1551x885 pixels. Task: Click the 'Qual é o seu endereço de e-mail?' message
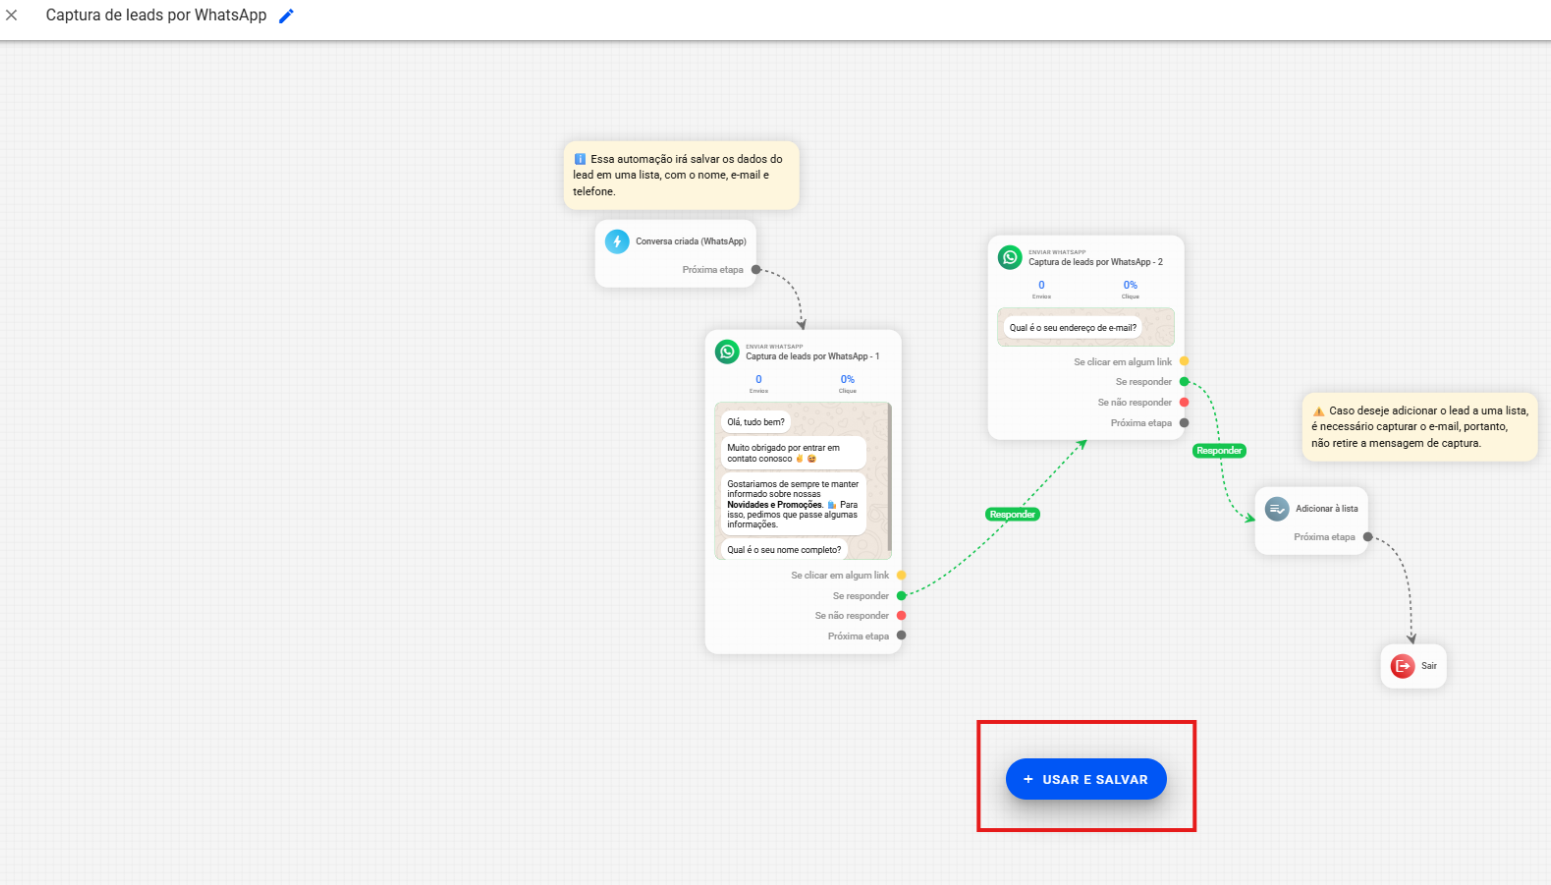click(1072, 328)
